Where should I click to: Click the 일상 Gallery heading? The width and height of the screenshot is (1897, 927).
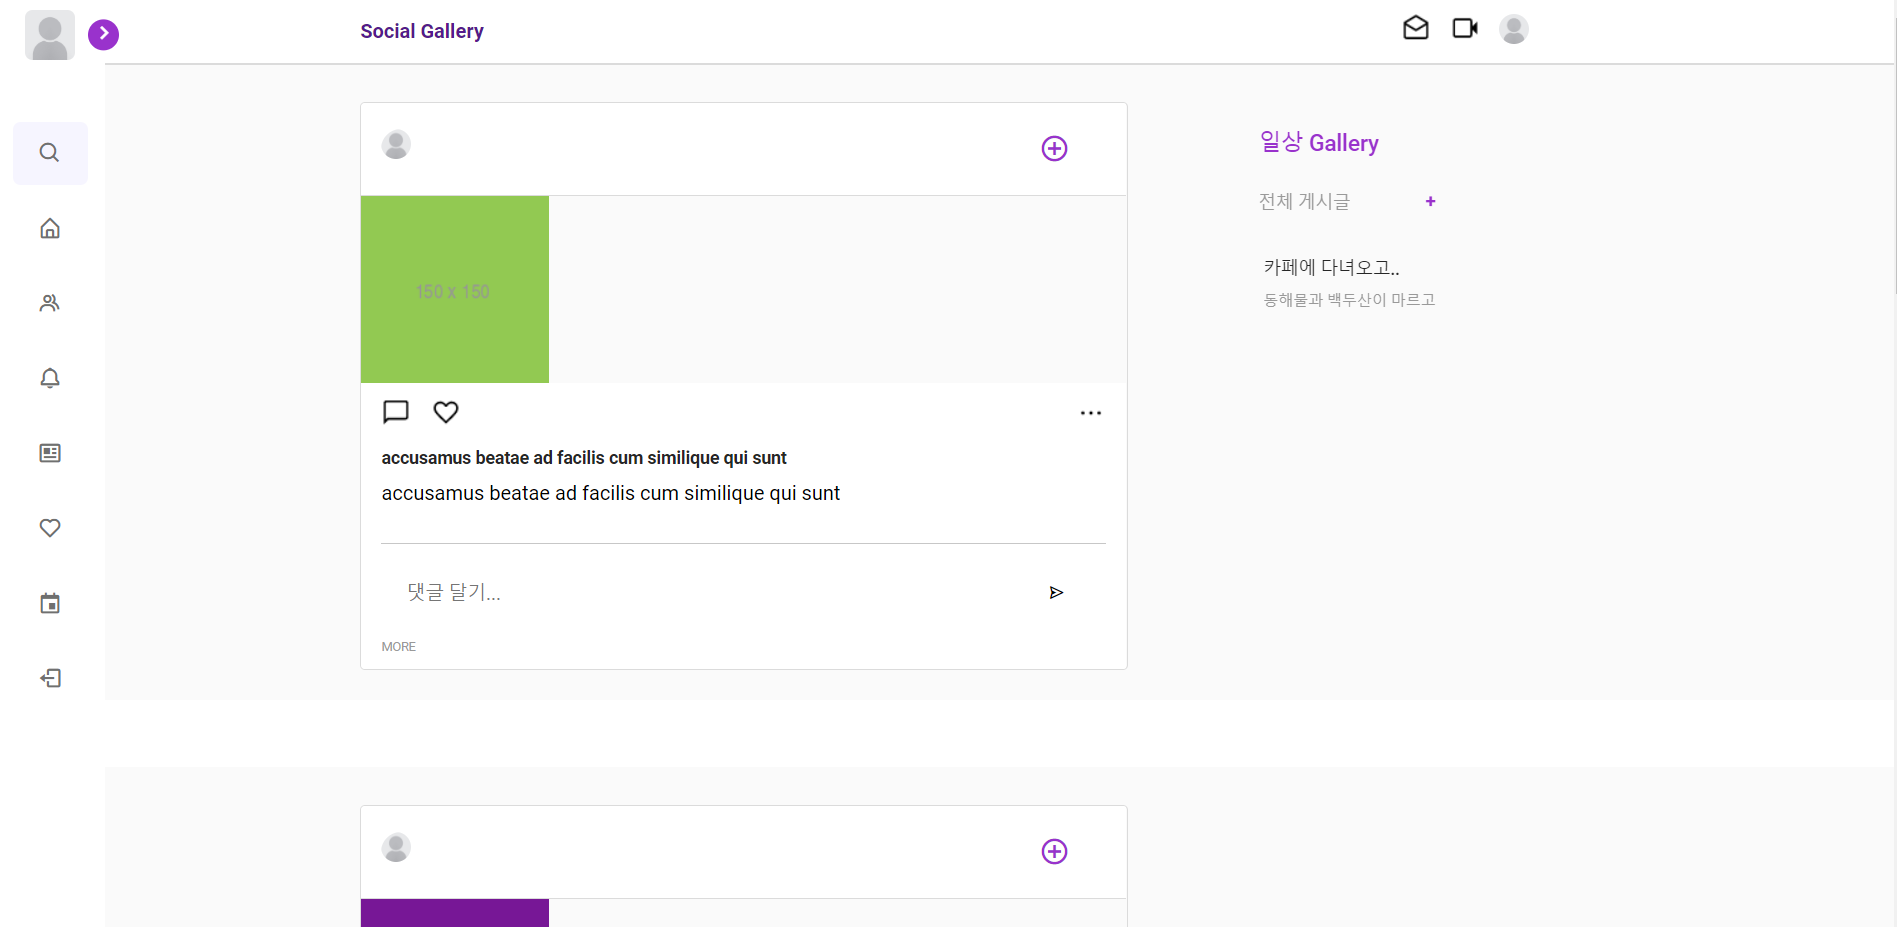(x=1319, y=143)
